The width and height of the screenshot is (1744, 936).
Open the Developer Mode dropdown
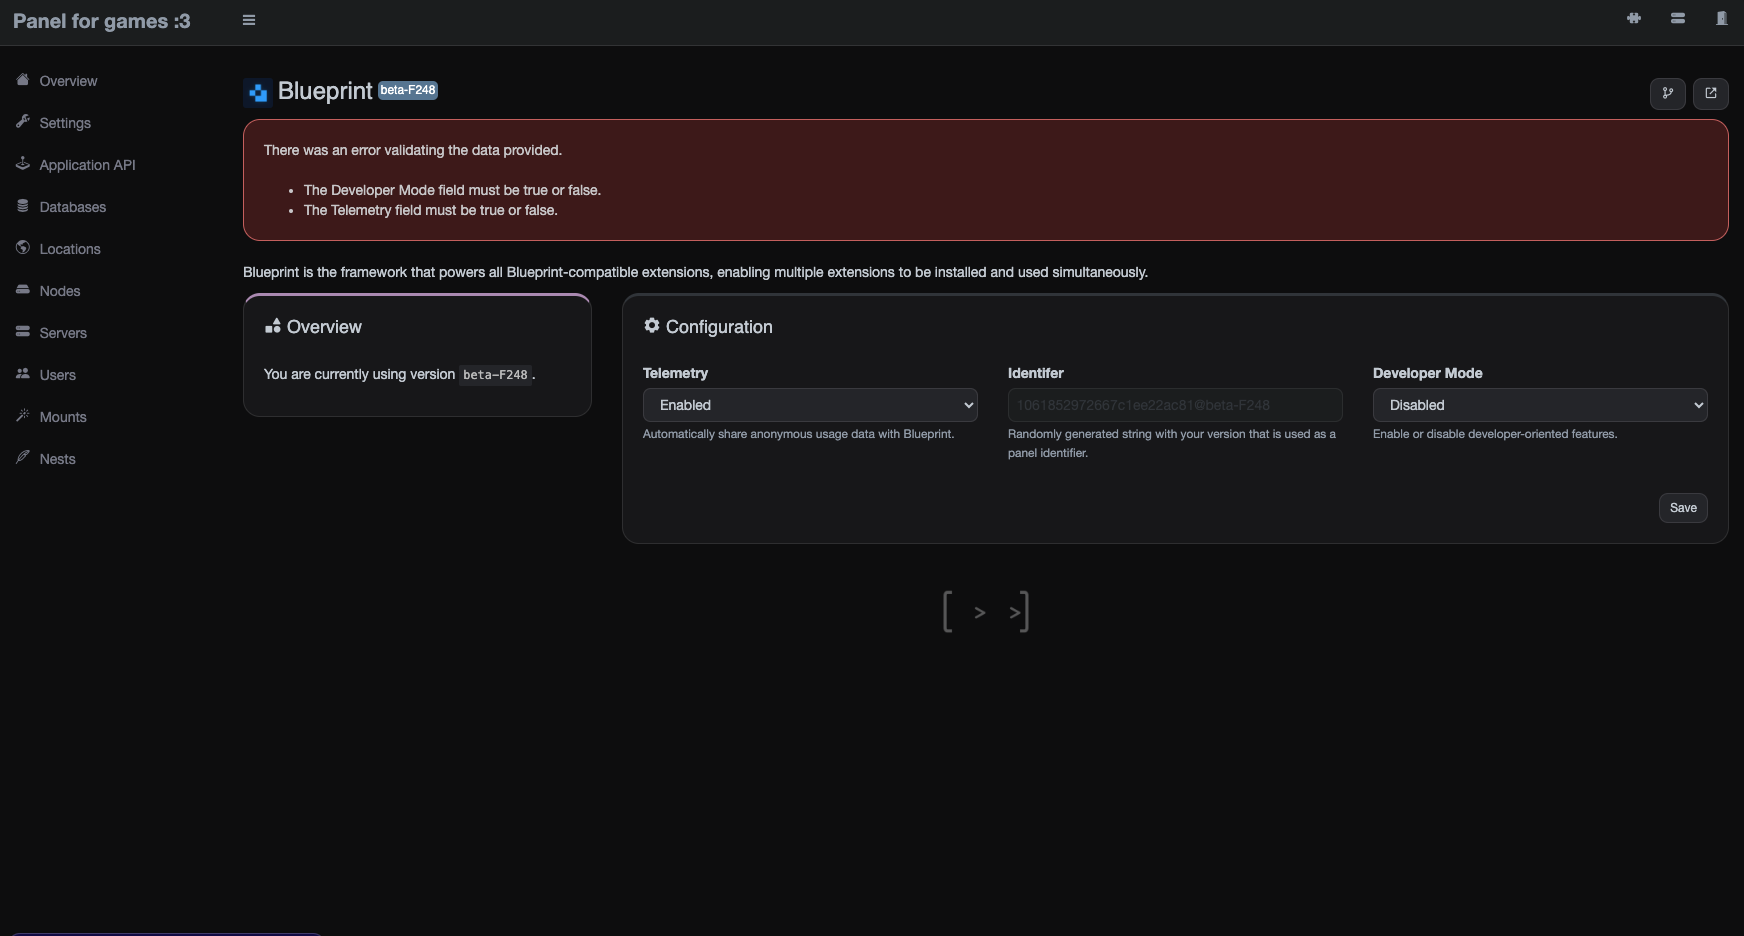pos(1540,405)
